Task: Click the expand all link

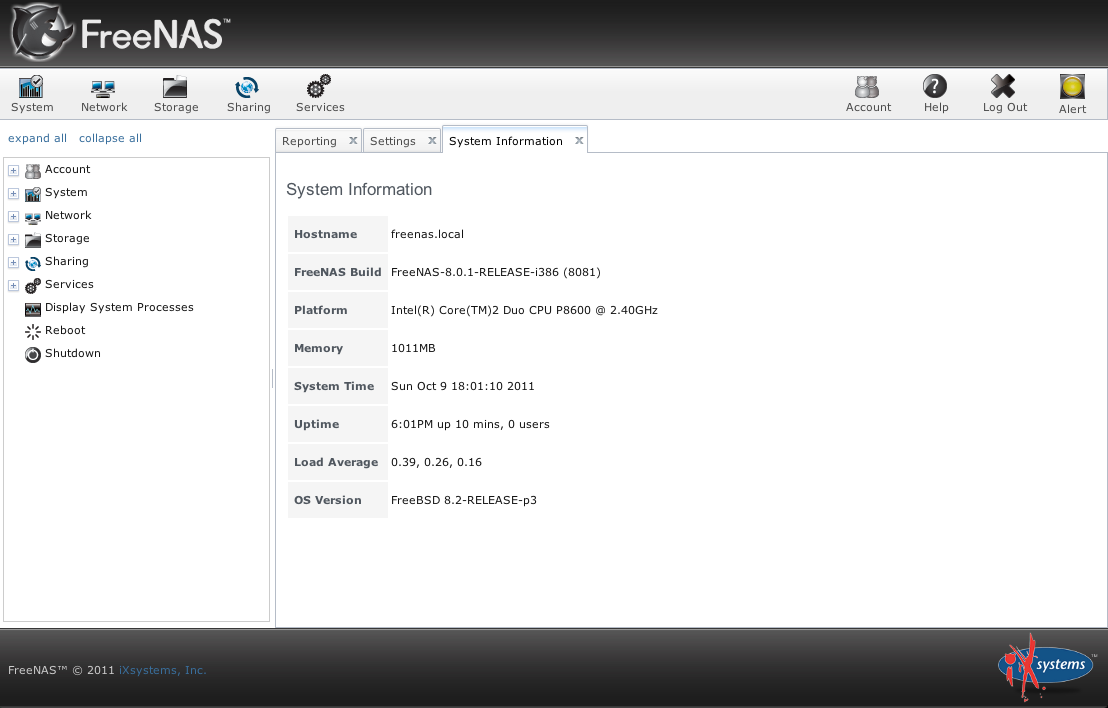Action: coord(38,139)
